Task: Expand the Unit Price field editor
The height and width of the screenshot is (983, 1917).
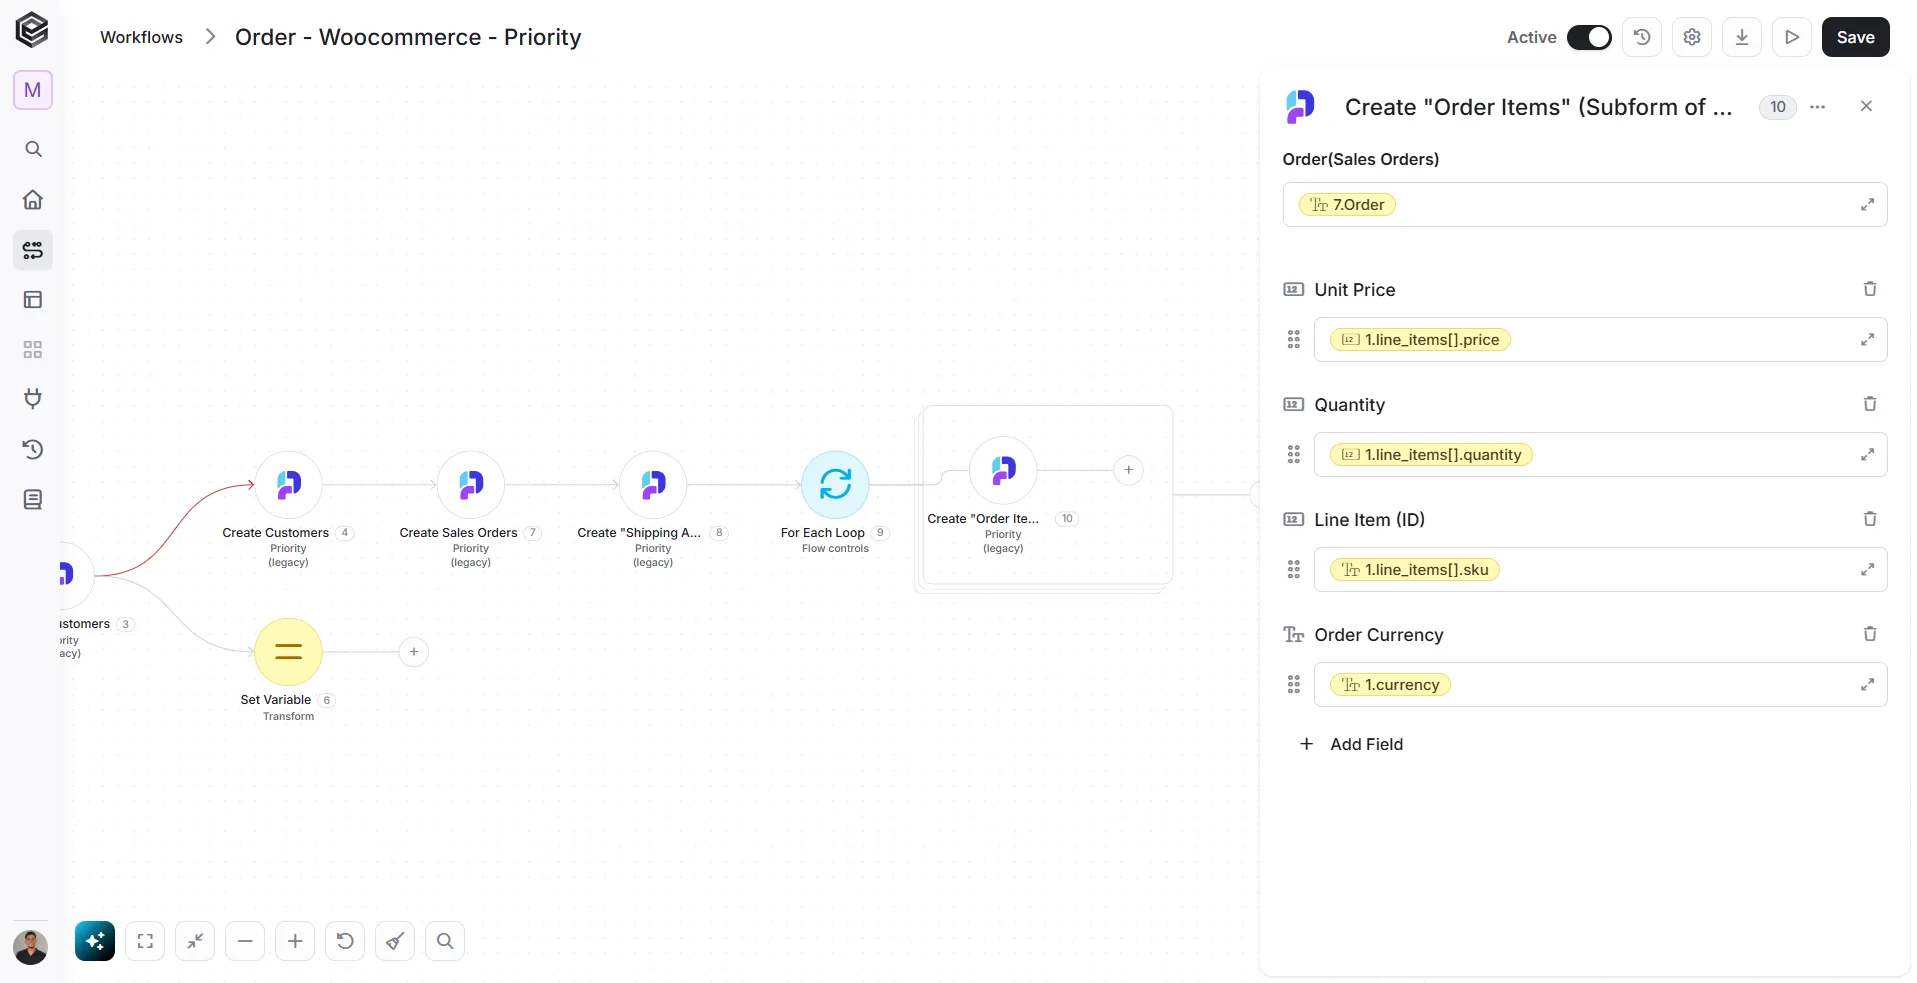Action: click(1867, 340)
